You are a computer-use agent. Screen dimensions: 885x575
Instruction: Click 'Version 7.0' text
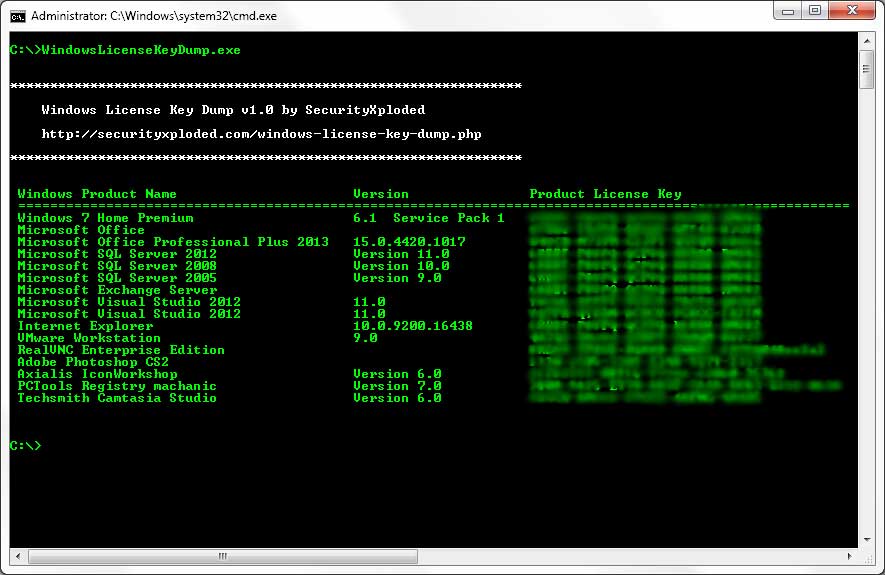tap(397, 386)
